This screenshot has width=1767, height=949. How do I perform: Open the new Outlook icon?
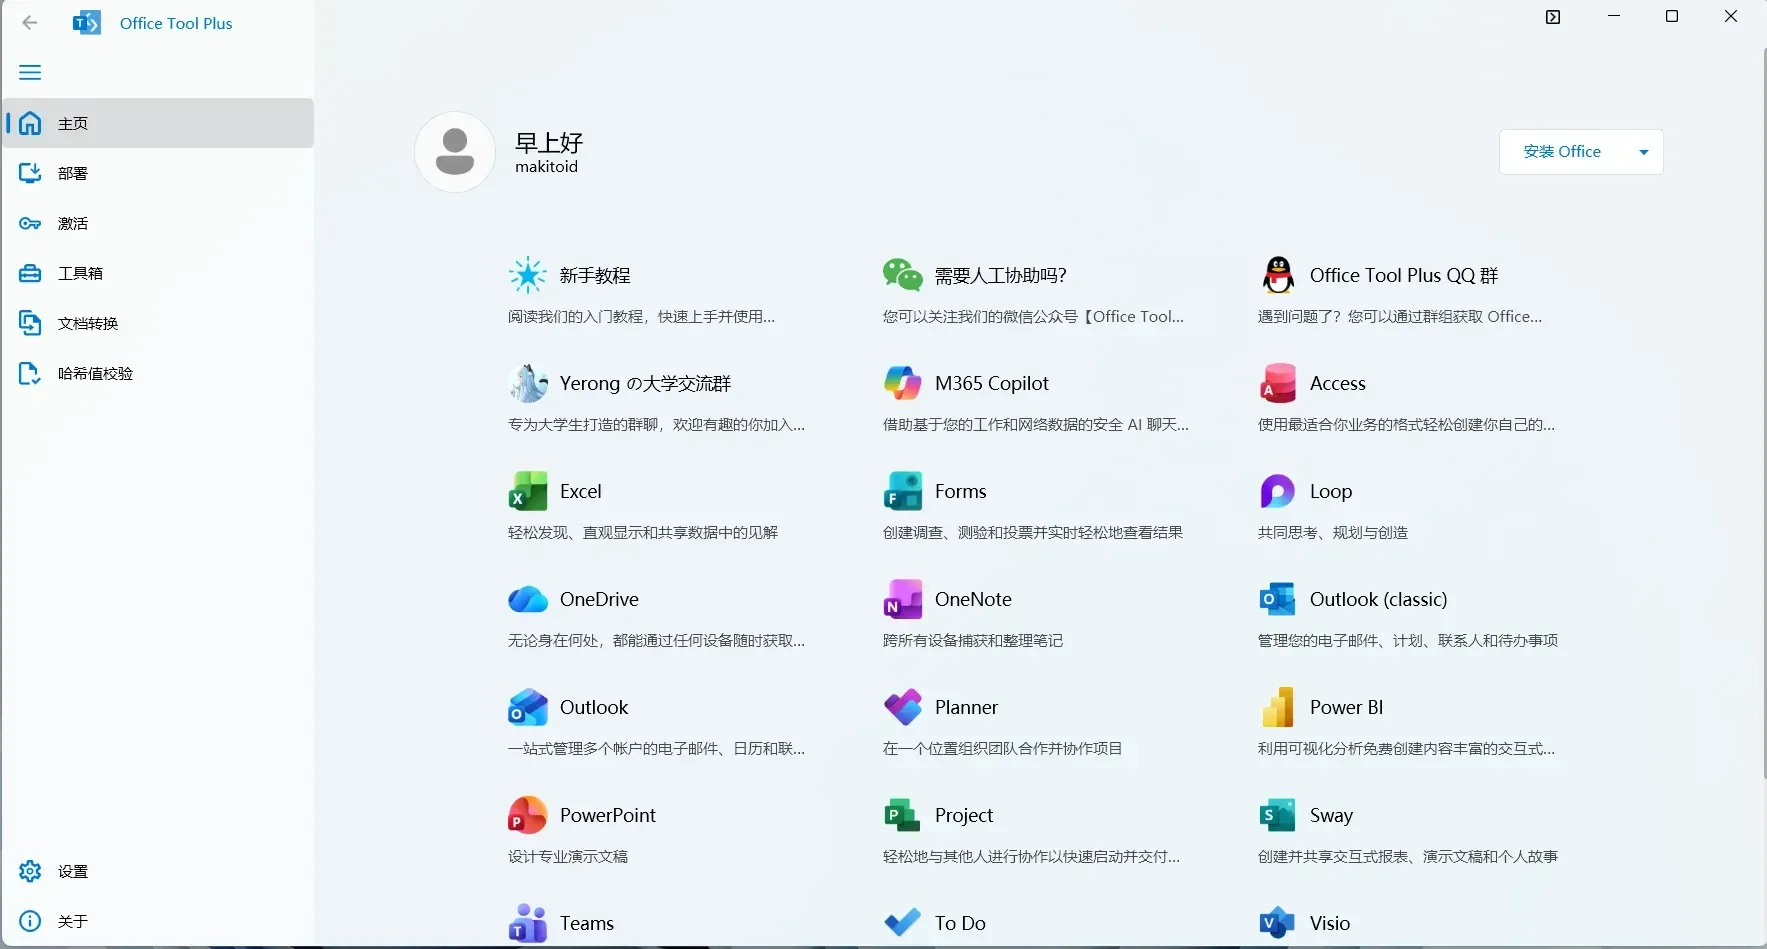coord(528,707)
